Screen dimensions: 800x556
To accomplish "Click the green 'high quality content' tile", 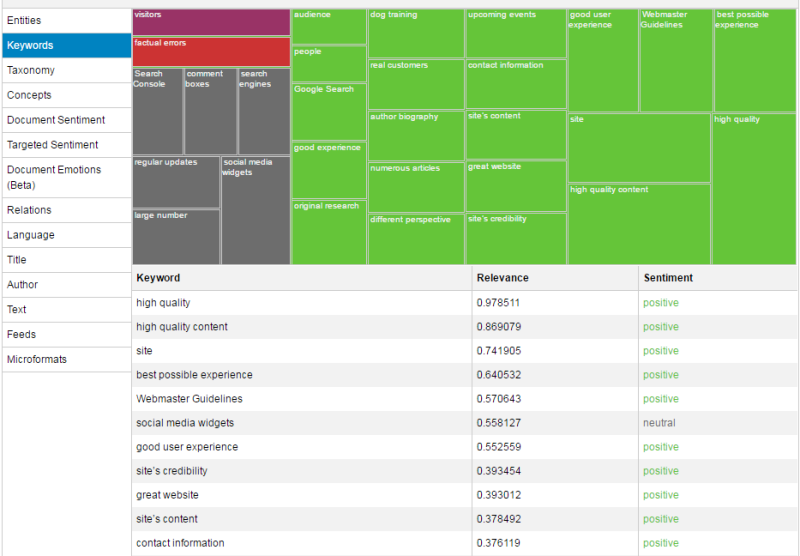I will tap(639, 224).
